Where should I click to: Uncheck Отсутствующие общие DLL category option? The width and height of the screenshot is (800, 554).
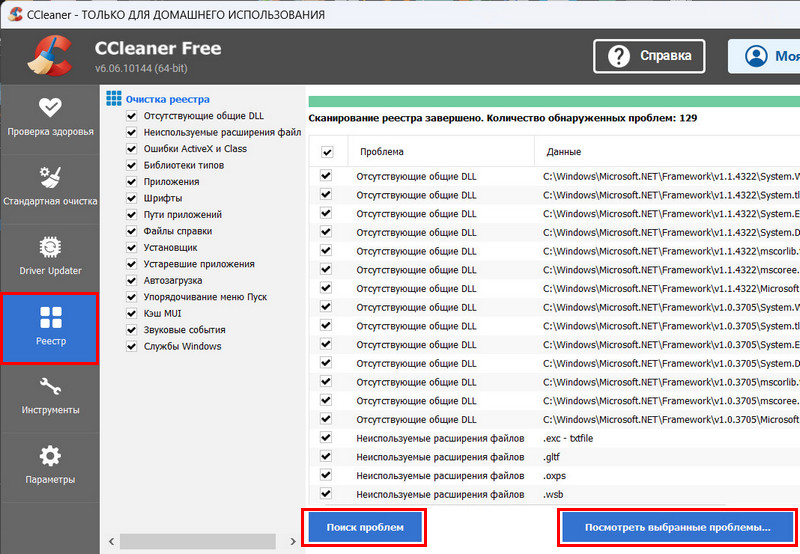coord(132,116)
